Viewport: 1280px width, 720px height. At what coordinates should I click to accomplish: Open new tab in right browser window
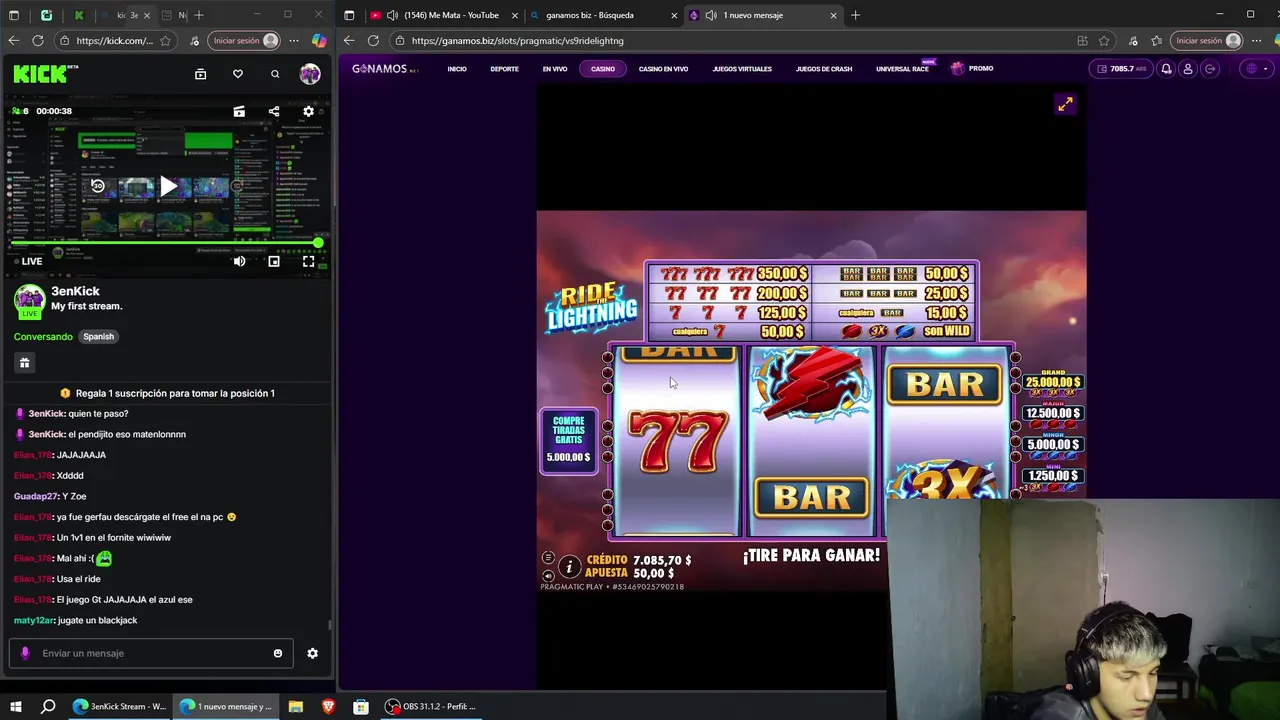tap(855, 15)
